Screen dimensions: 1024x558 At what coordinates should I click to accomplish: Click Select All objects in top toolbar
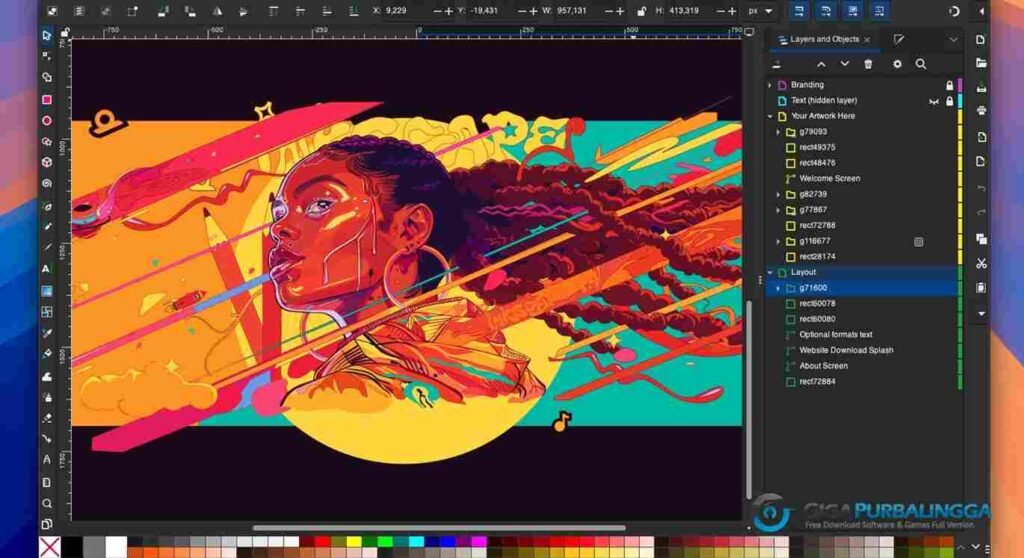52,11
